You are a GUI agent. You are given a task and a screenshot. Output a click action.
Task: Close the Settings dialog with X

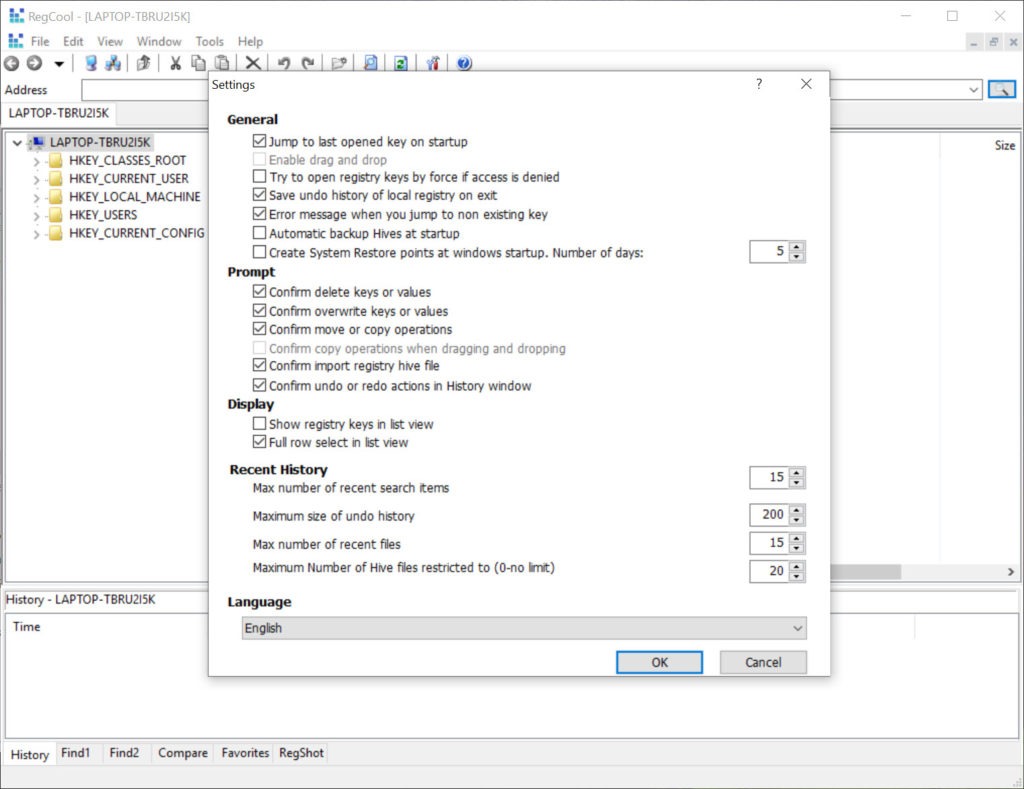click(x=807, y=84)
